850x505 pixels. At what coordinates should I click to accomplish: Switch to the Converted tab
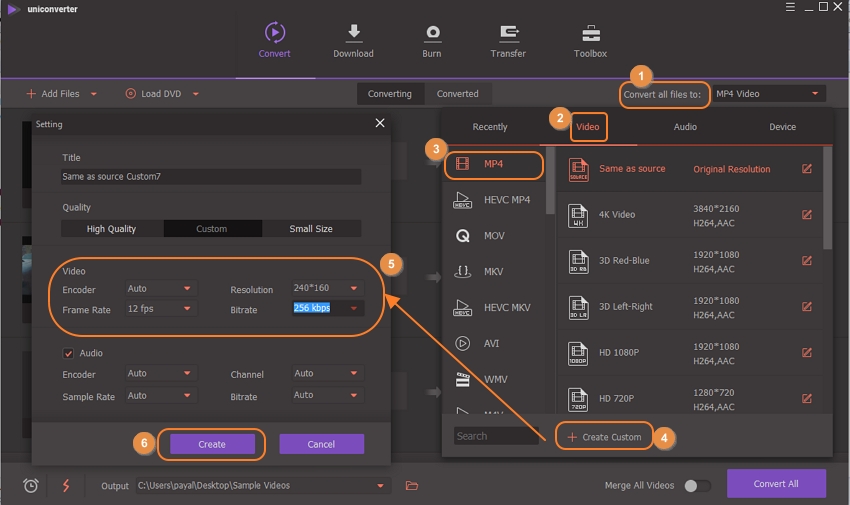coord(458,94)
